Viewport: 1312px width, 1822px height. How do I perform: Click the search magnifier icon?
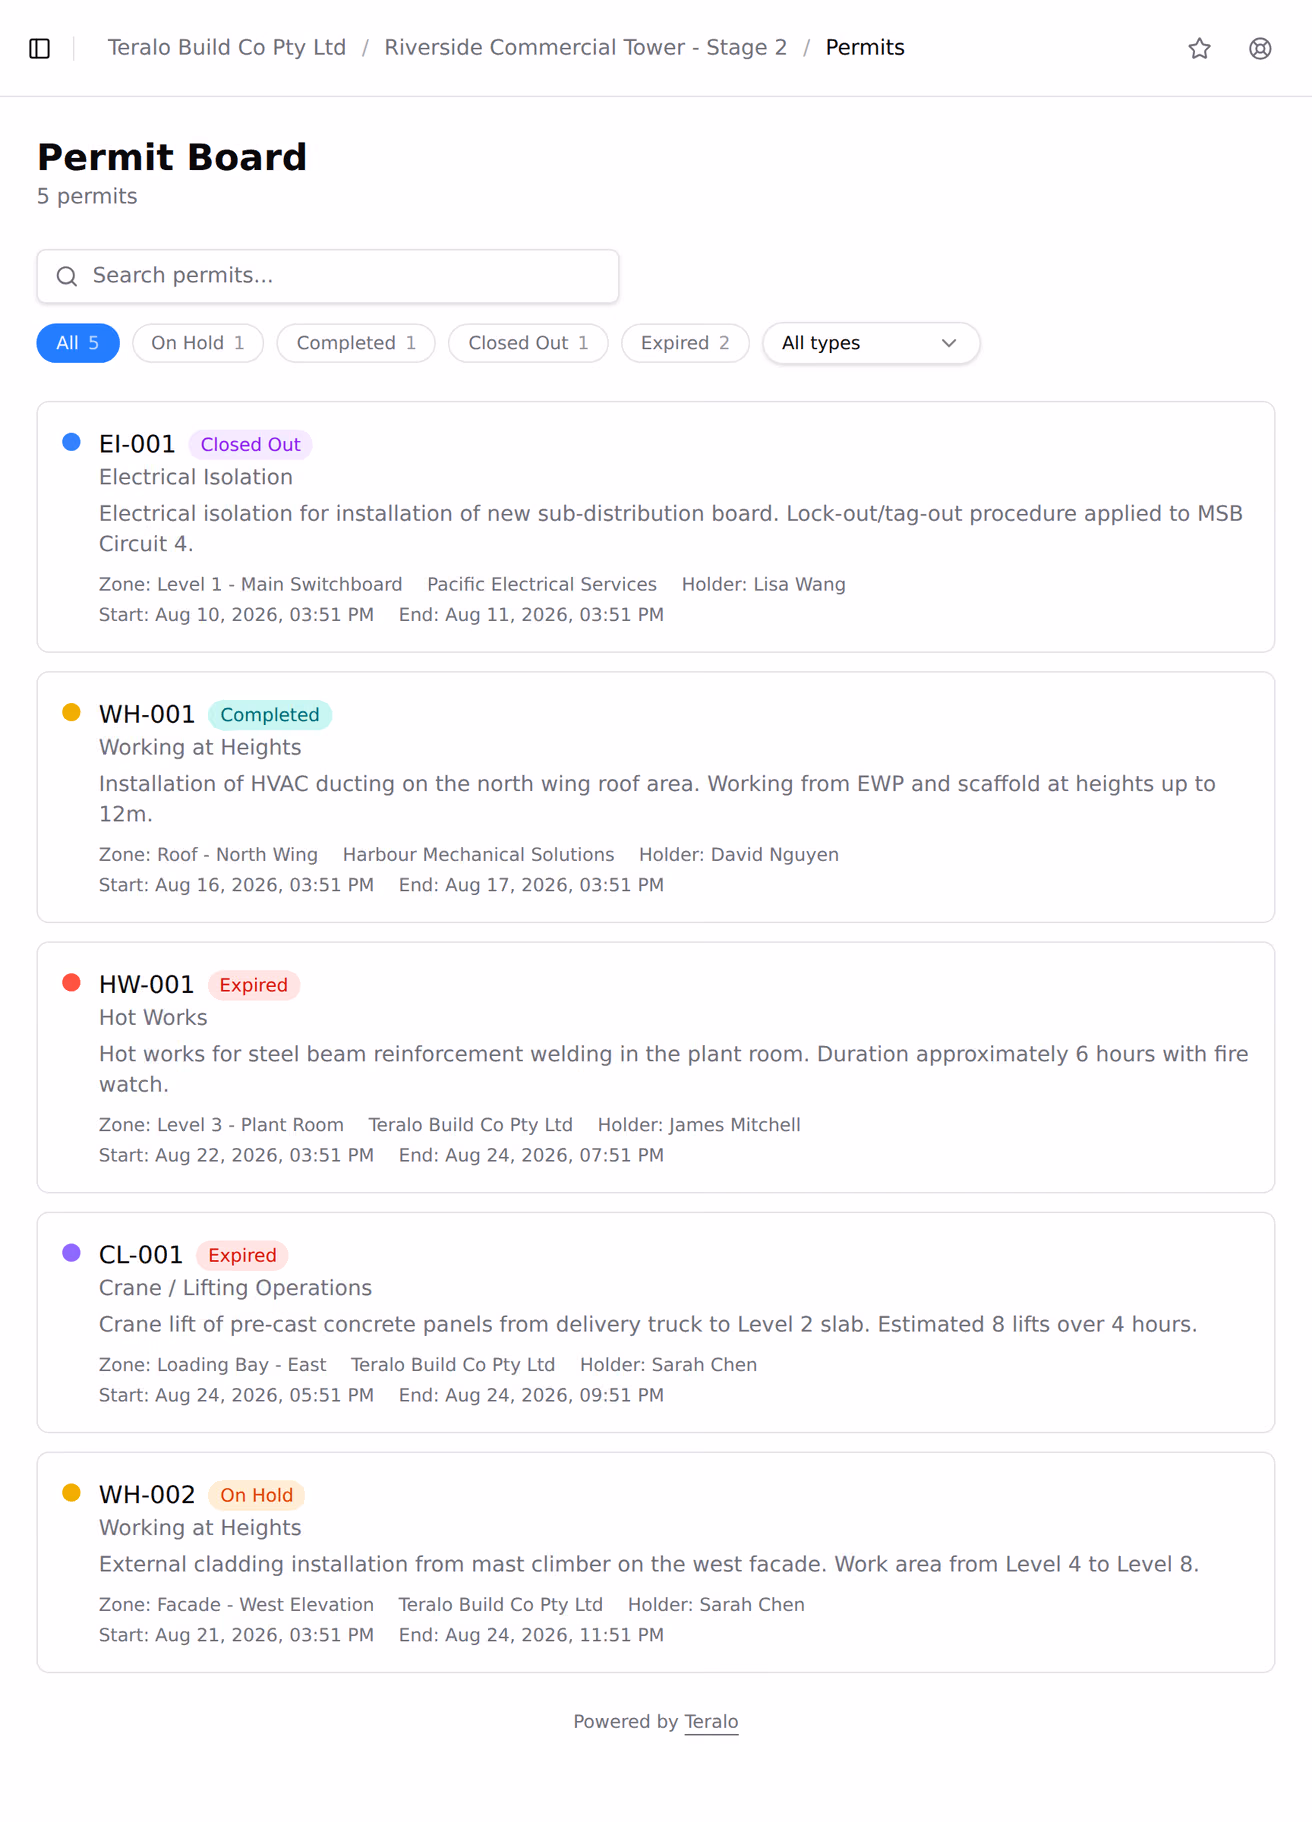(x=67, y=276)
